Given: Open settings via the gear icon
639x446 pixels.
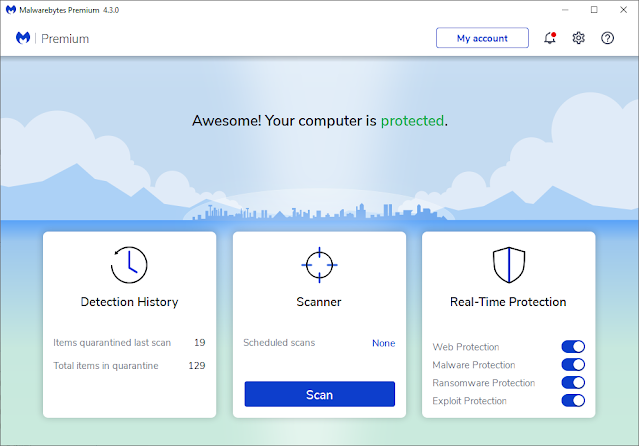Looking at the screenshot, I should [x=578, y=38].
